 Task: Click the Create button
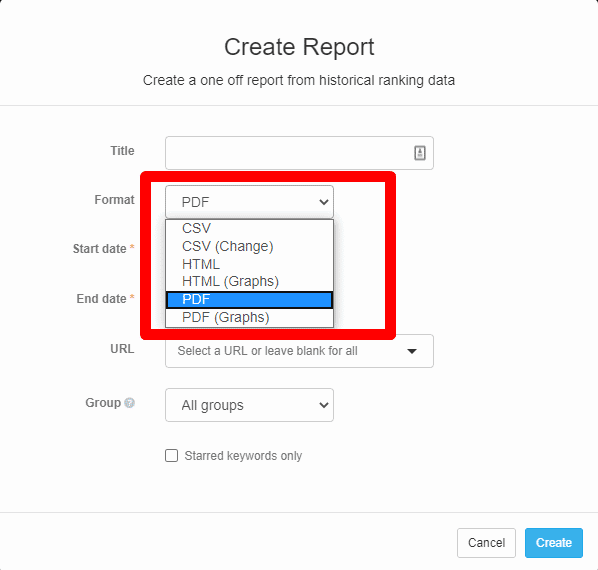(x=554, y=543)
